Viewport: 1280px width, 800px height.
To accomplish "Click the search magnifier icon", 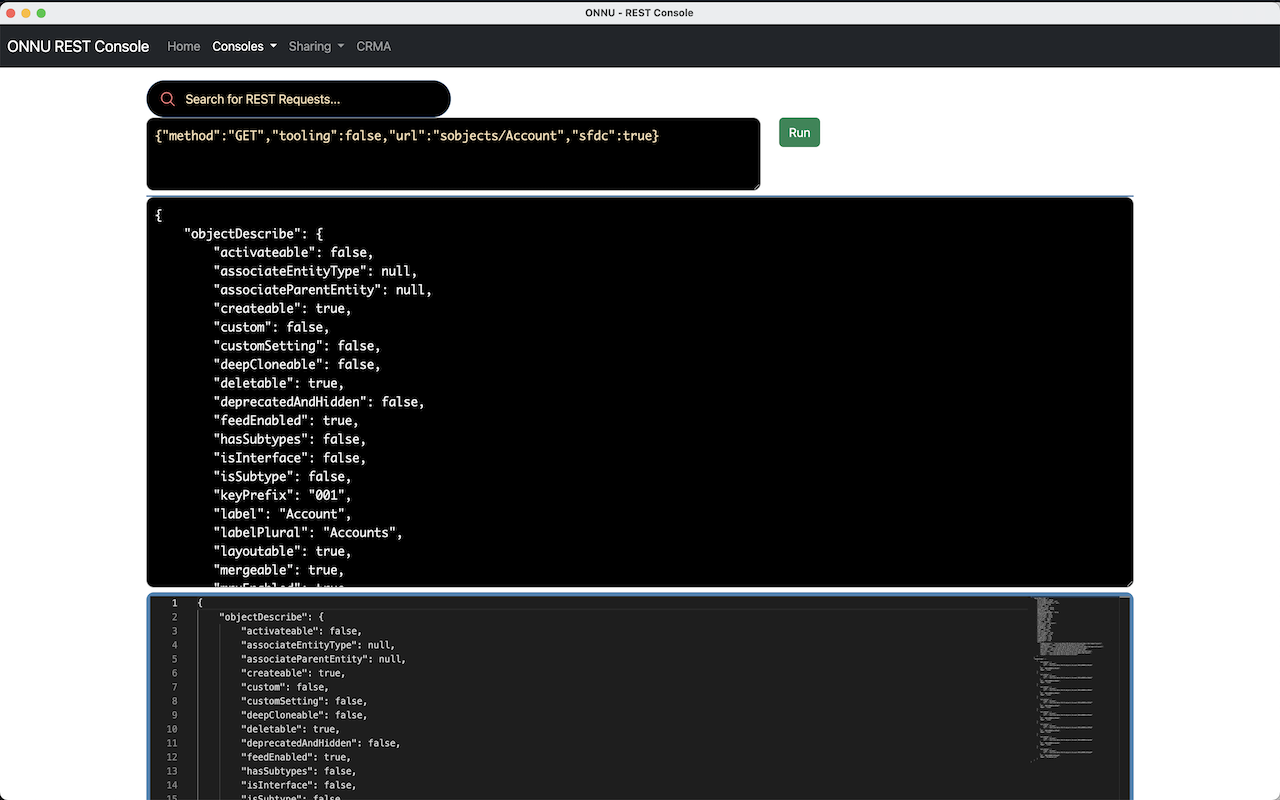I will tap(168, 99).
